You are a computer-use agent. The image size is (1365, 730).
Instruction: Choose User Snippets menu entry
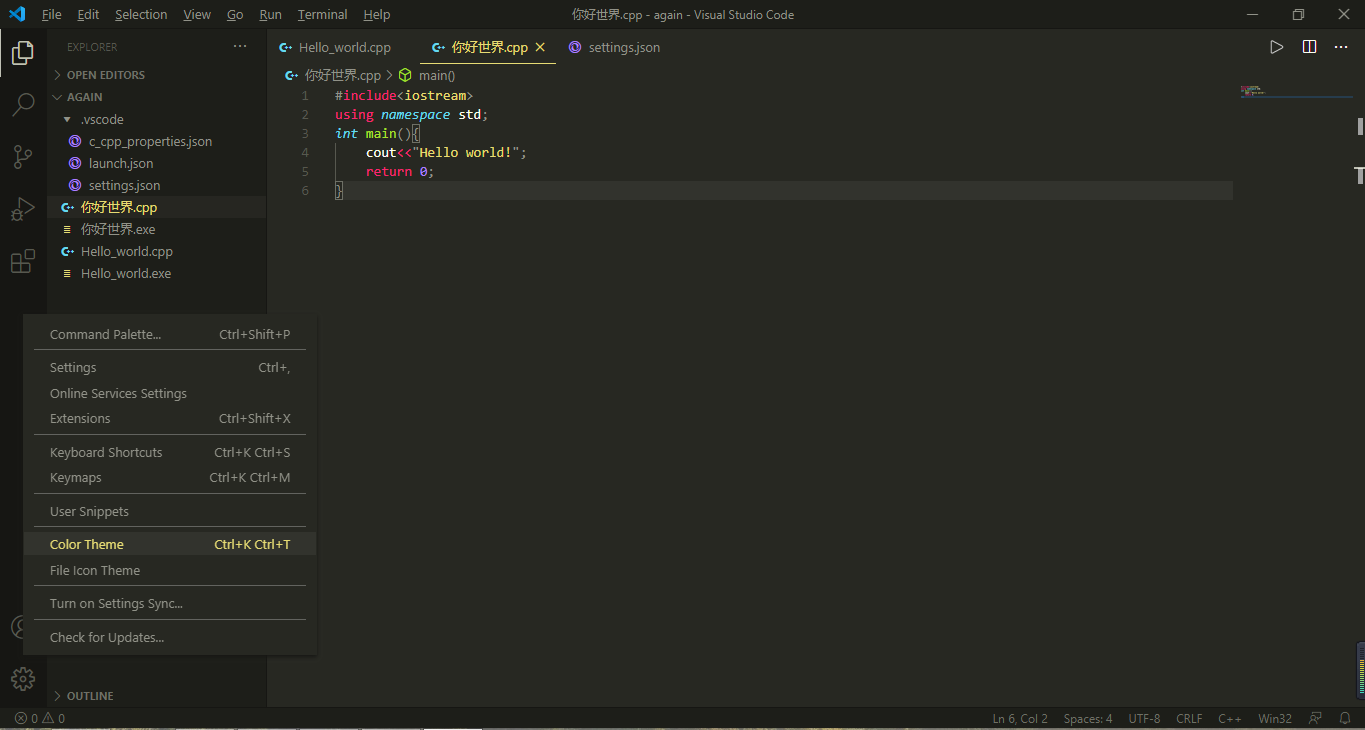(x=170, y=512)
